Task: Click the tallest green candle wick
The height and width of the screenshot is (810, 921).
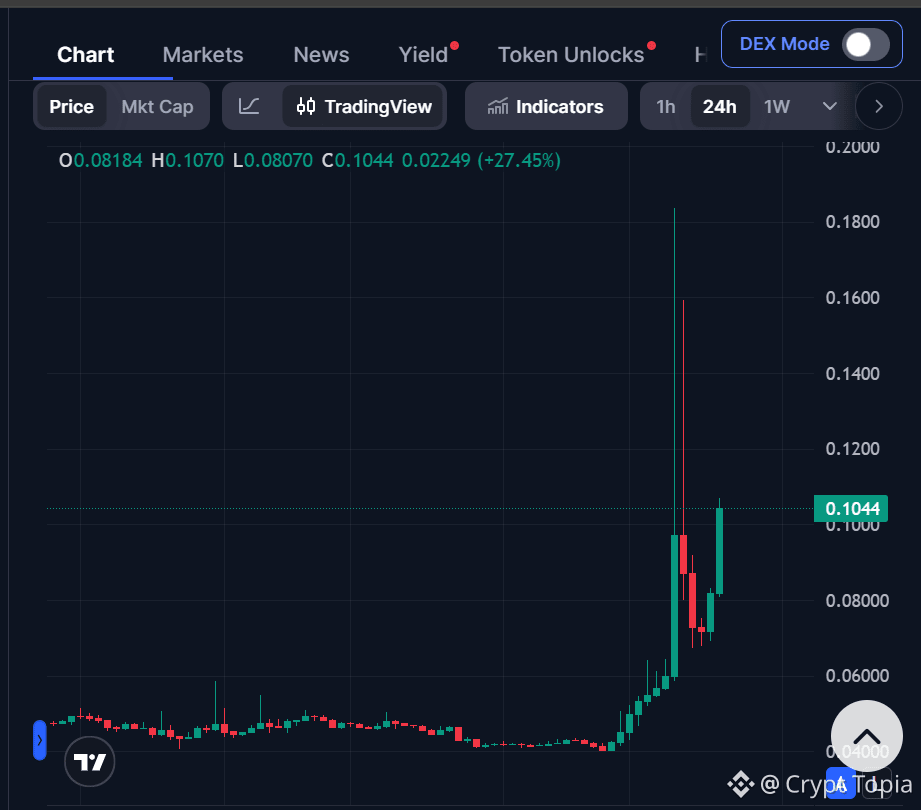Action: tap(674, 370)
